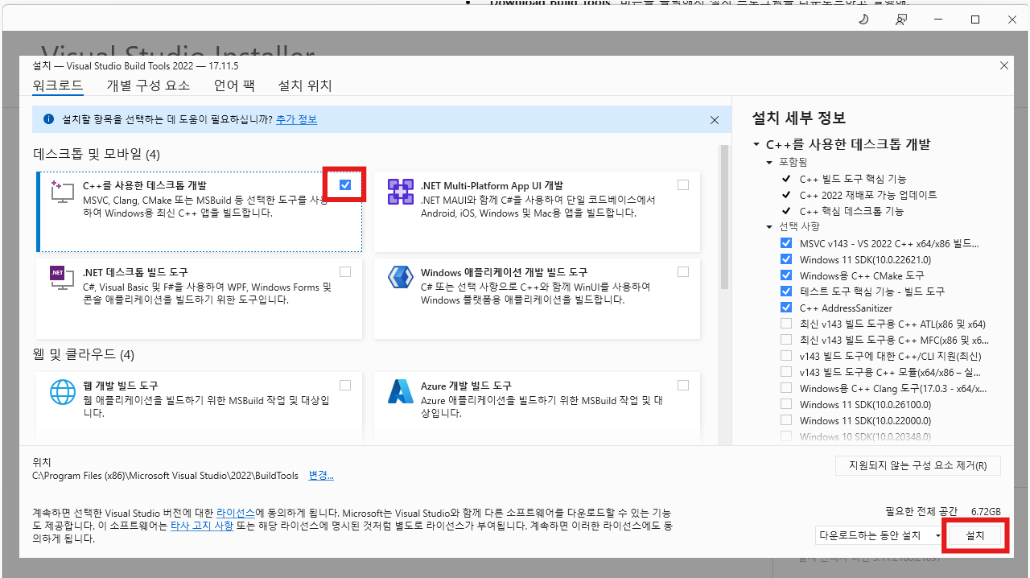
Task: Uncheck Windows용 C++ CMake 도구 option
Action: pos(786,275)
